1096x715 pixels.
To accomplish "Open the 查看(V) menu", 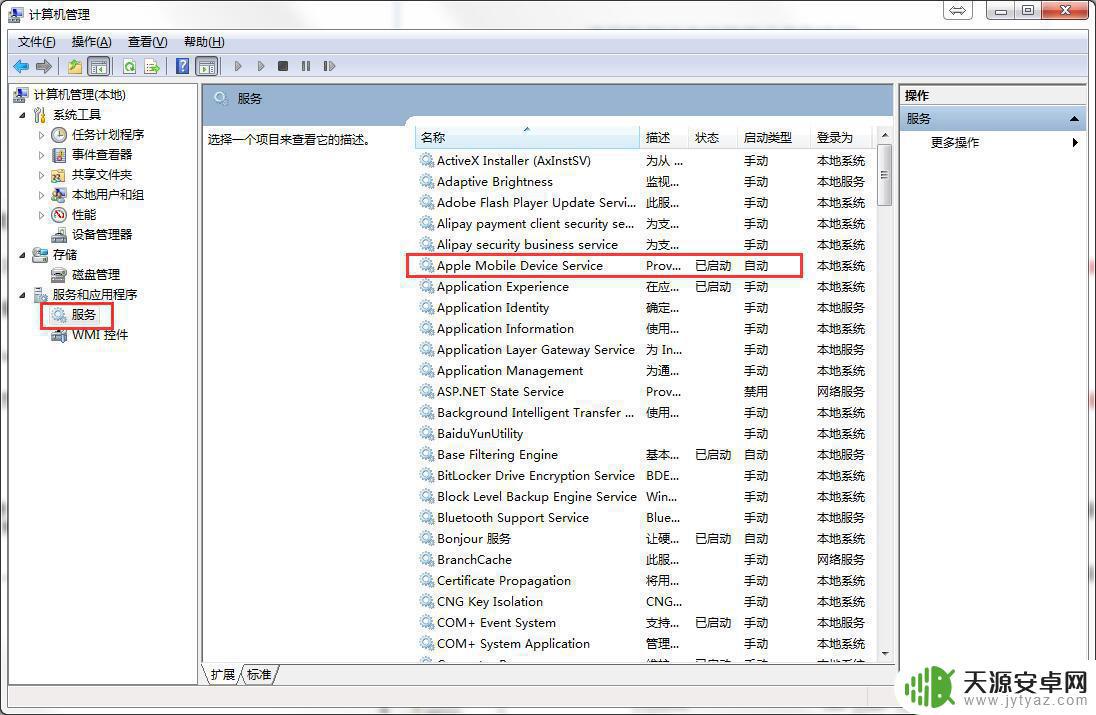I will tap(147, 42).
